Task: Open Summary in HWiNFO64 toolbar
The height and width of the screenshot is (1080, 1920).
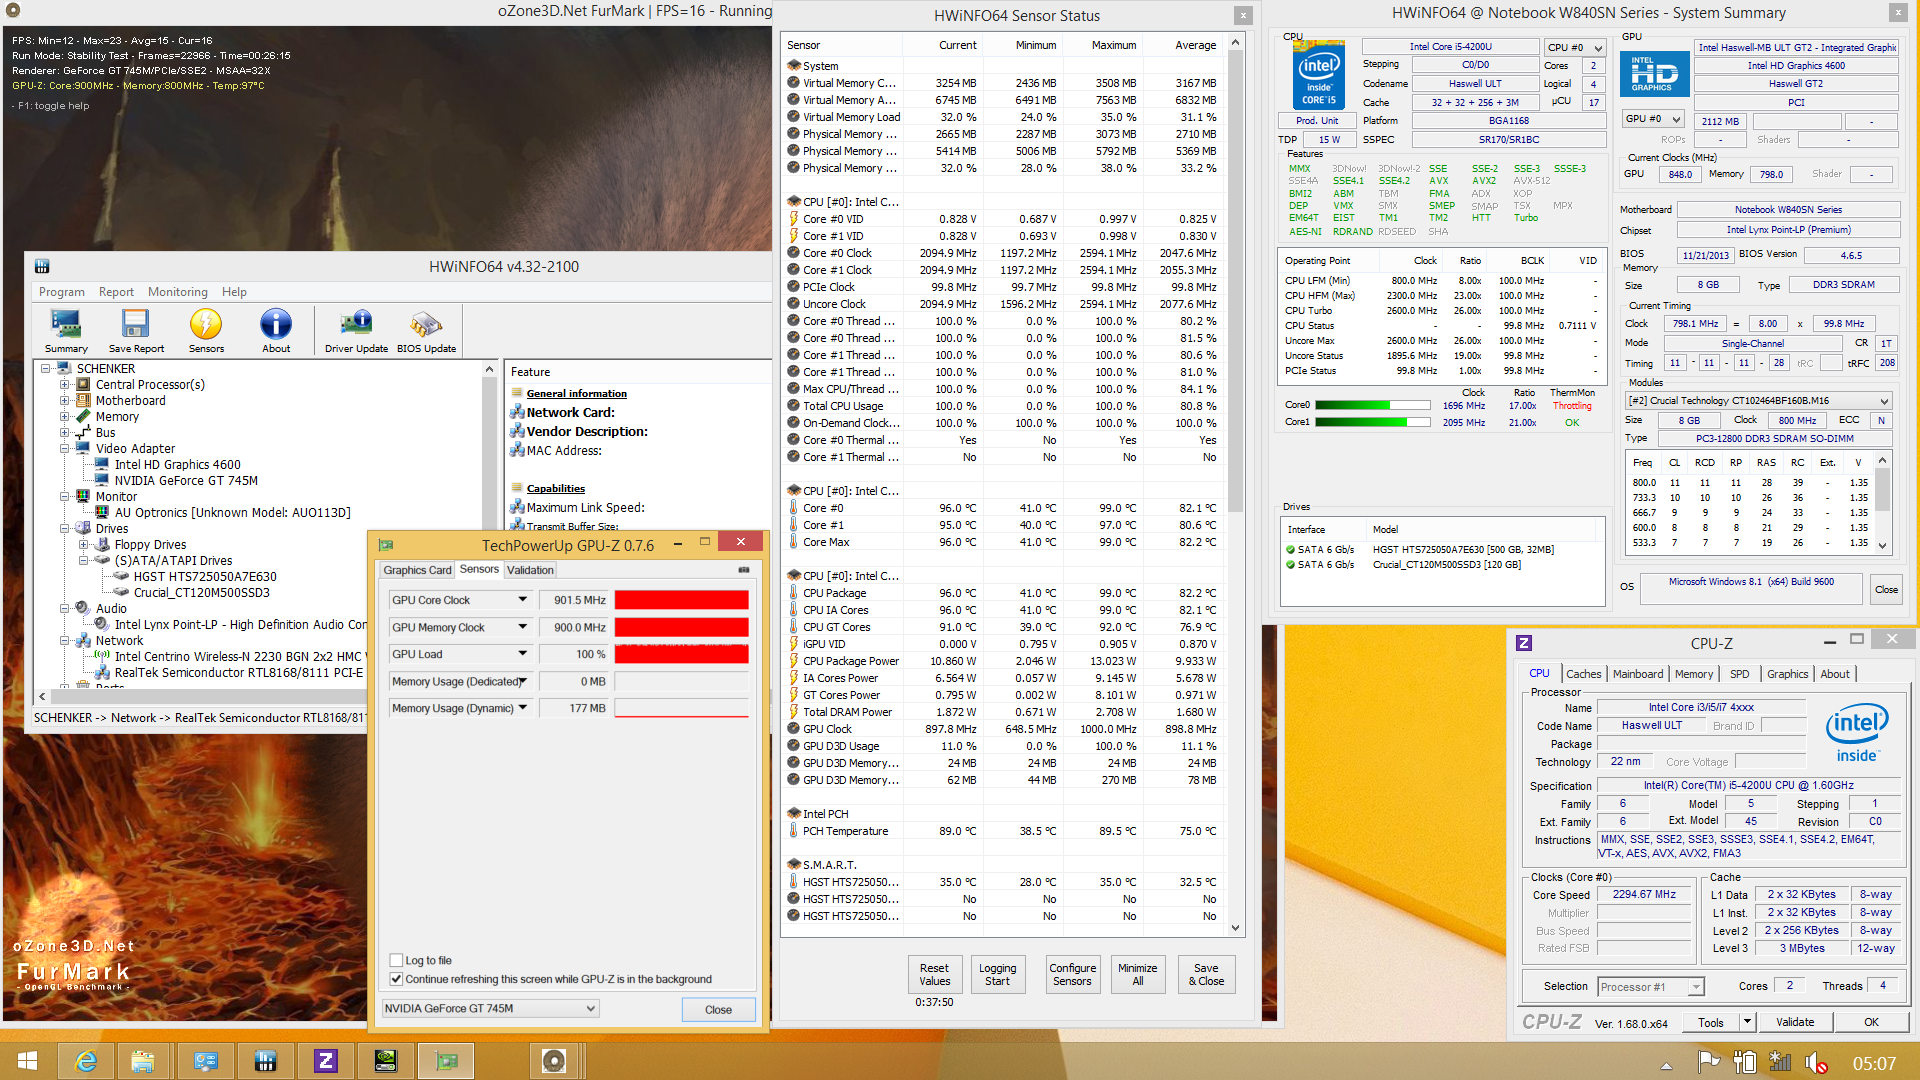Action: (66, 331)
